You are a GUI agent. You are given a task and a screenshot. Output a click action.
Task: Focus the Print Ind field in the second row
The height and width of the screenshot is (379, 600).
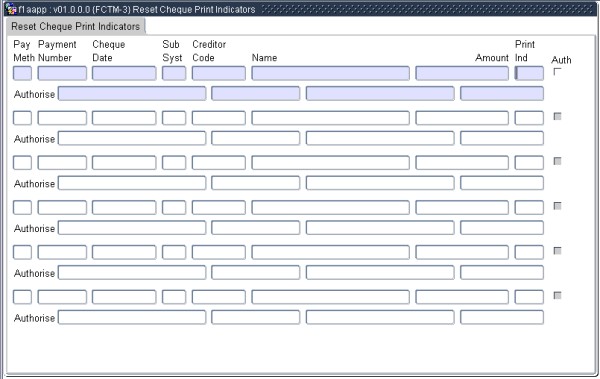529,118
